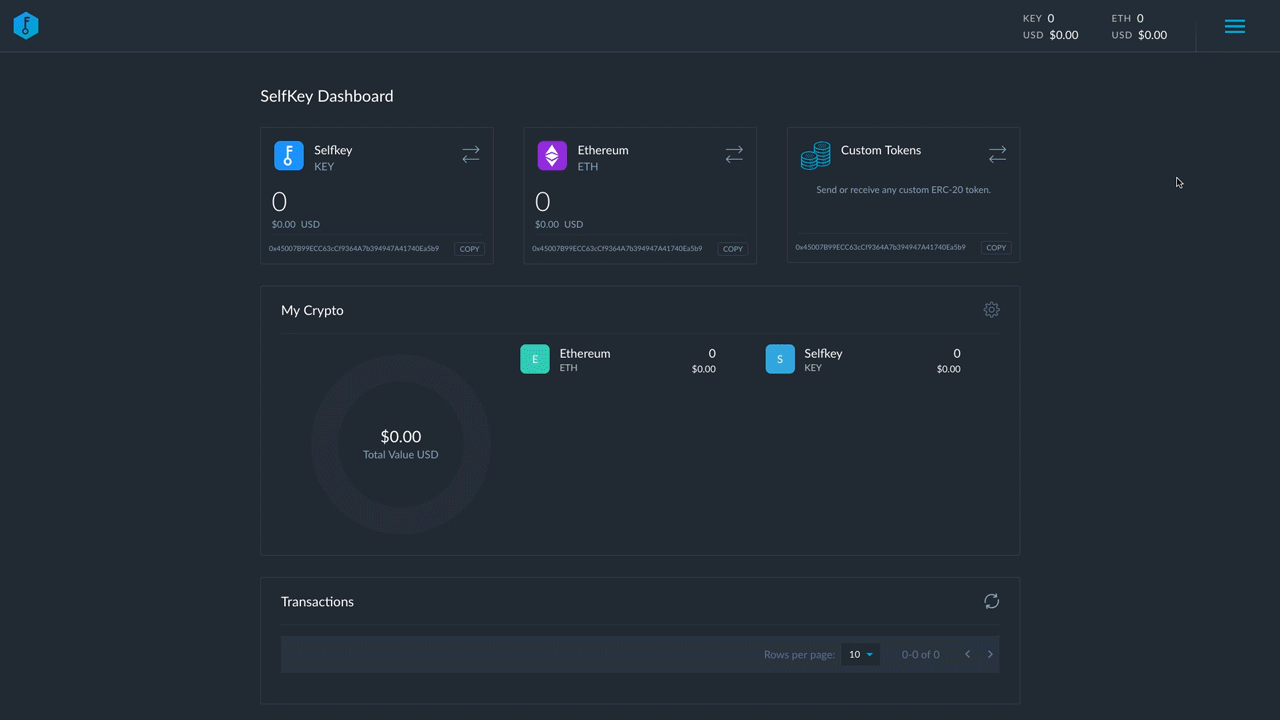Screen dimensions: 1280x720
Task: Click the green E Ethereum badge
Action: coord(535,359)
